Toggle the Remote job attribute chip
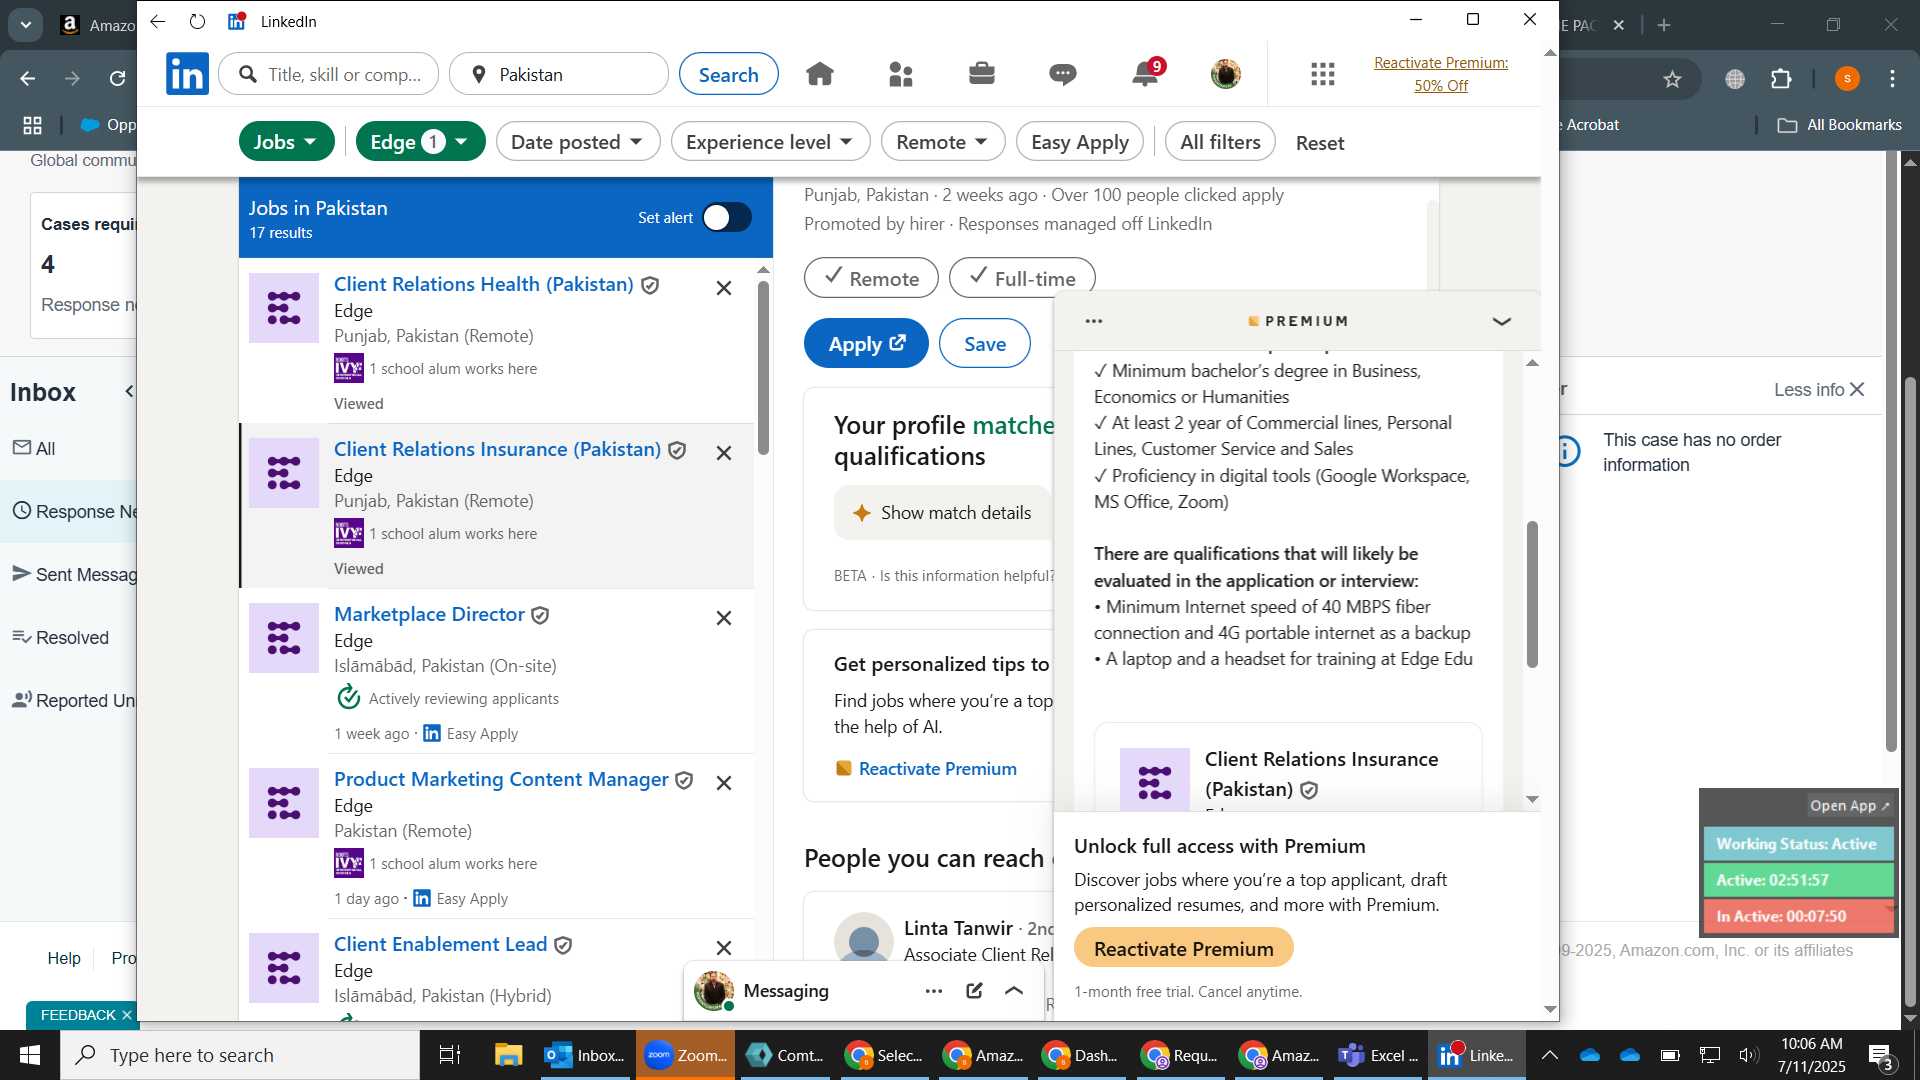This screenshot has height=1080, width=1920. click(871, 278)
